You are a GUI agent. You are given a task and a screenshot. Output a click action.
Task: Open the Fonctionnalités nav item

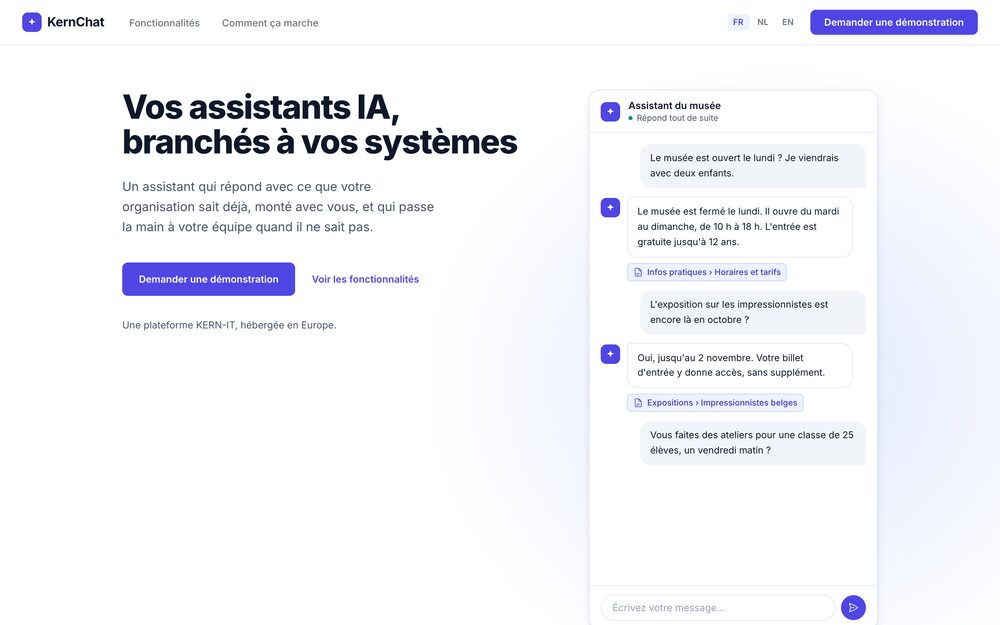[x=165, y=23]
